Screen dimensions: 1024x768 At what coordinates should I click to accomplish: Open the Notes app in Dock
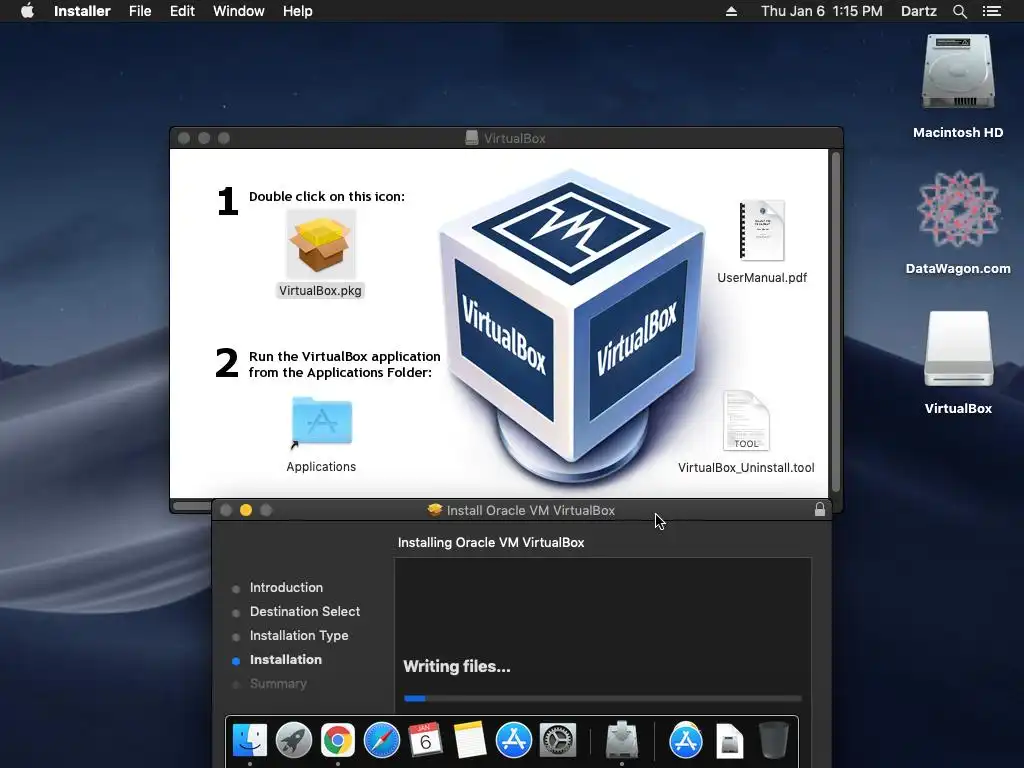tap(470, 740)
